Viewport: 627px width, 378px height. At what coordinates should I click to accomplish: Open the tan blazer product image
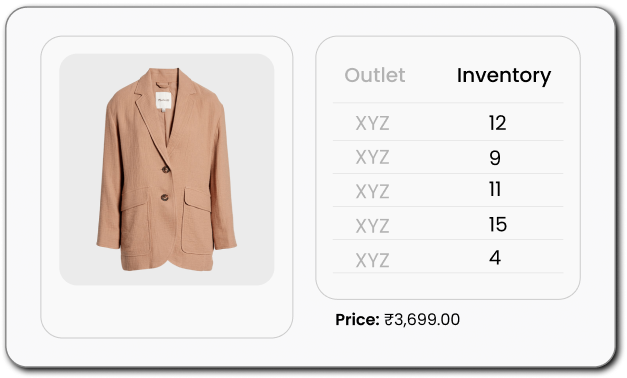click(167, 169)
